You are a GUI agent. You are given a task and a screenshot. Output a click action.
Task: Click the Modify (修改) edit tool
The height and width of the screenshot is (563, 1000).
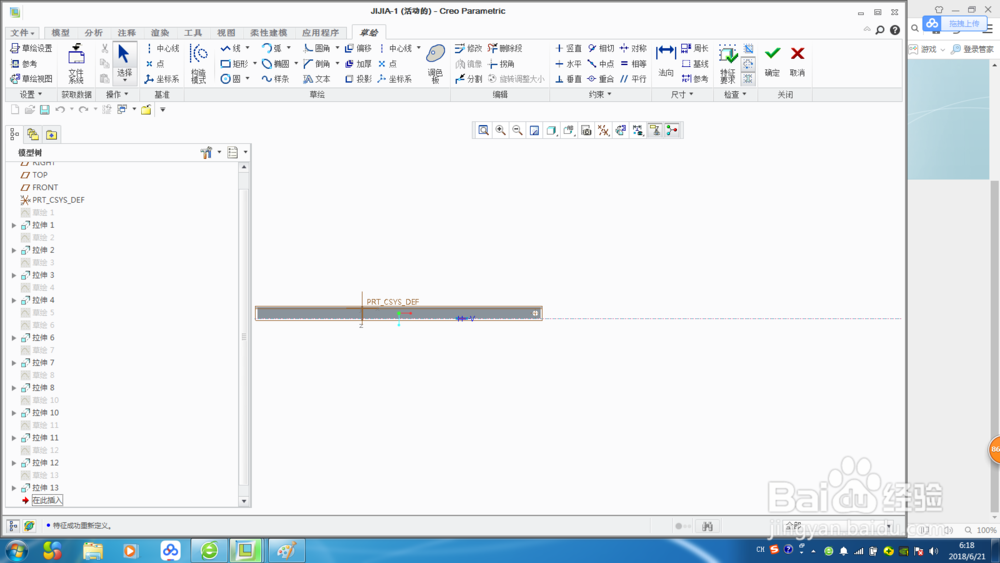click(469, 48)
